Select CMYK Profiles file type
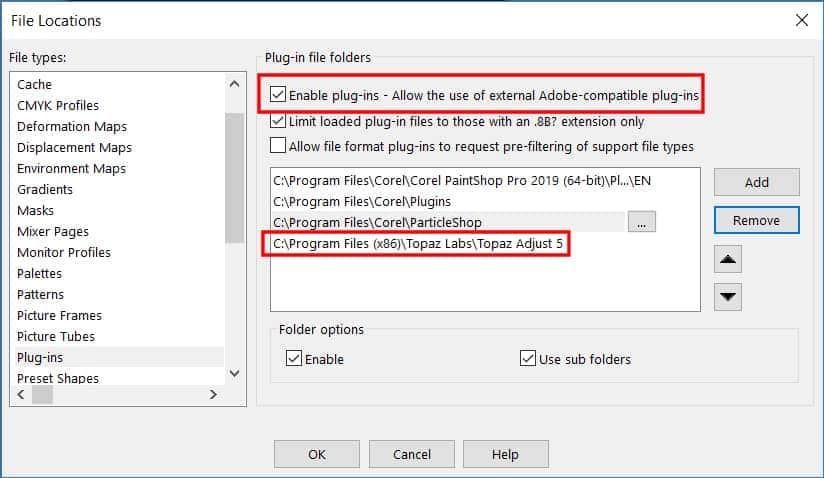Screen dimensions: 824x478 (x=58, y=105)
